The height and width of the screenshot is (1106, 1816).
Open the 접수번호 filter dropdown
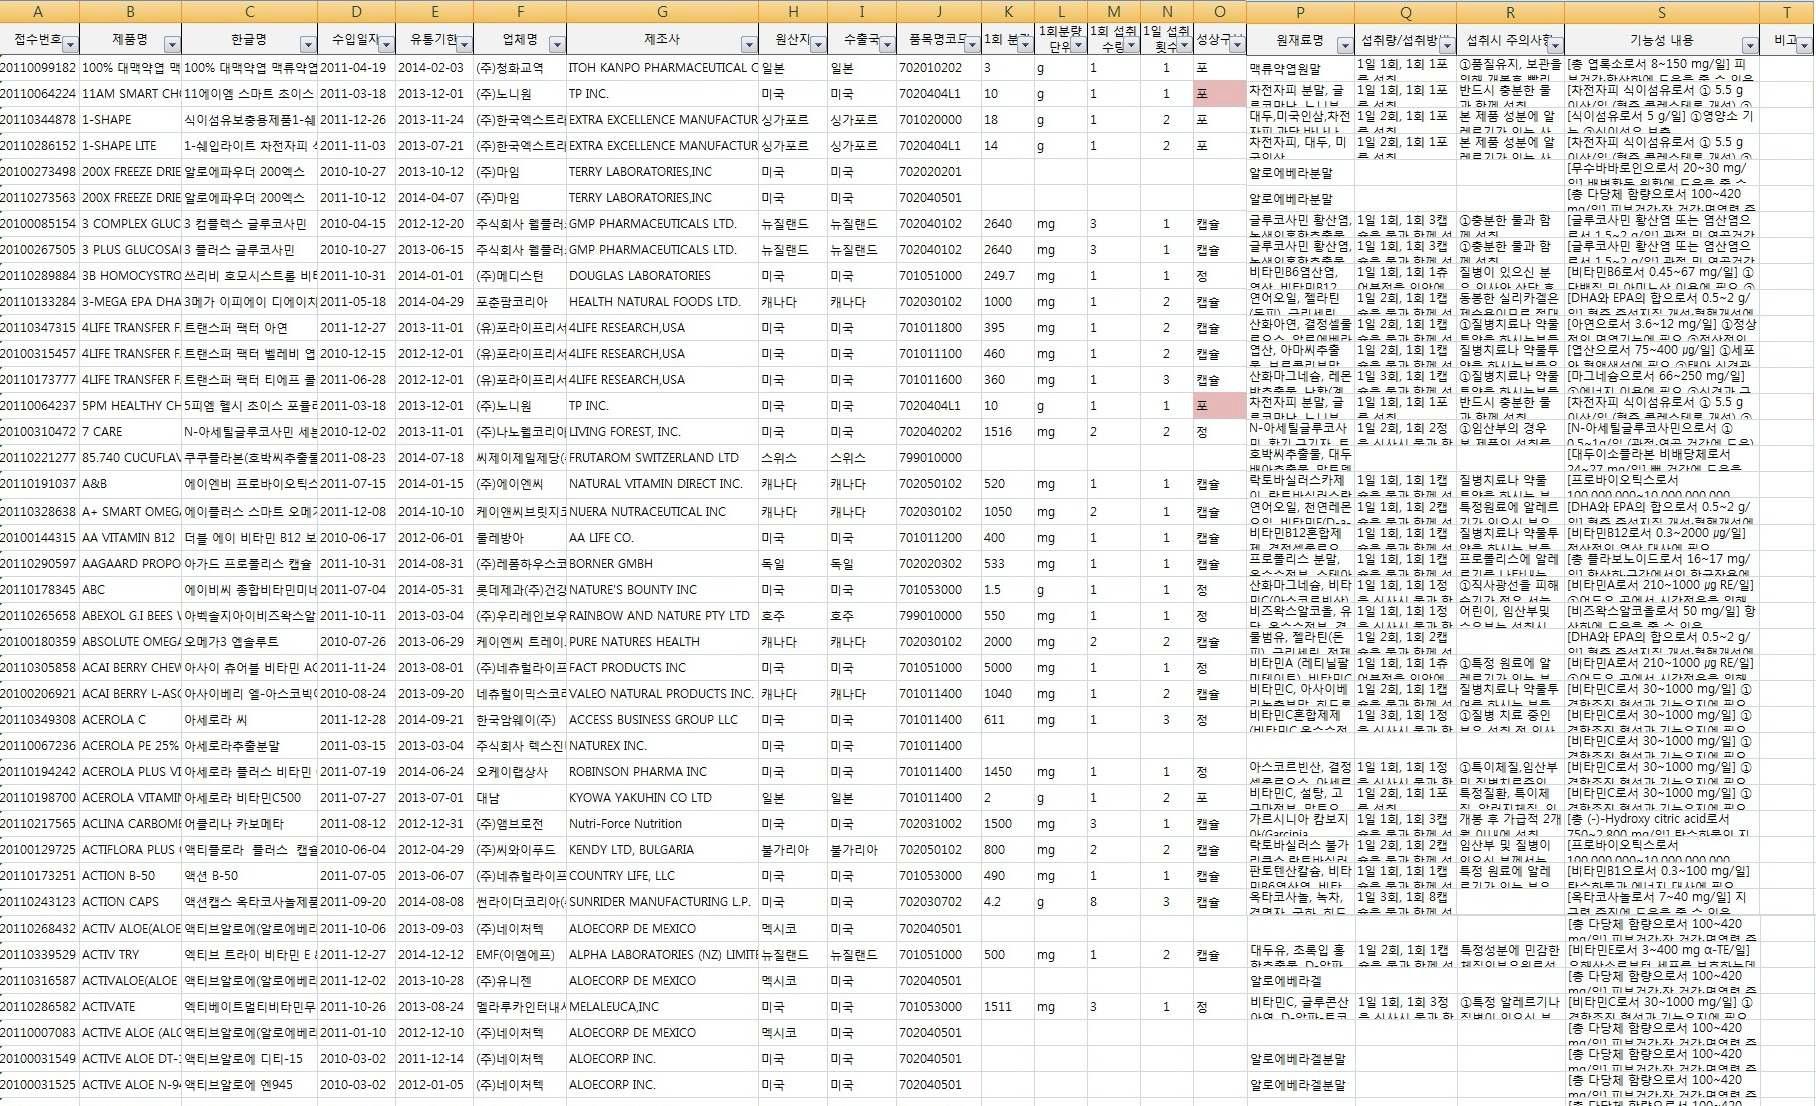coord(70,45)
